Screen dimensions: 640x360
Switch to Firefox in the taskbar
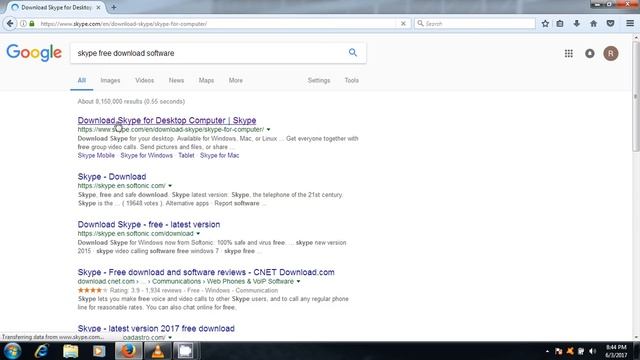(128, 351)
